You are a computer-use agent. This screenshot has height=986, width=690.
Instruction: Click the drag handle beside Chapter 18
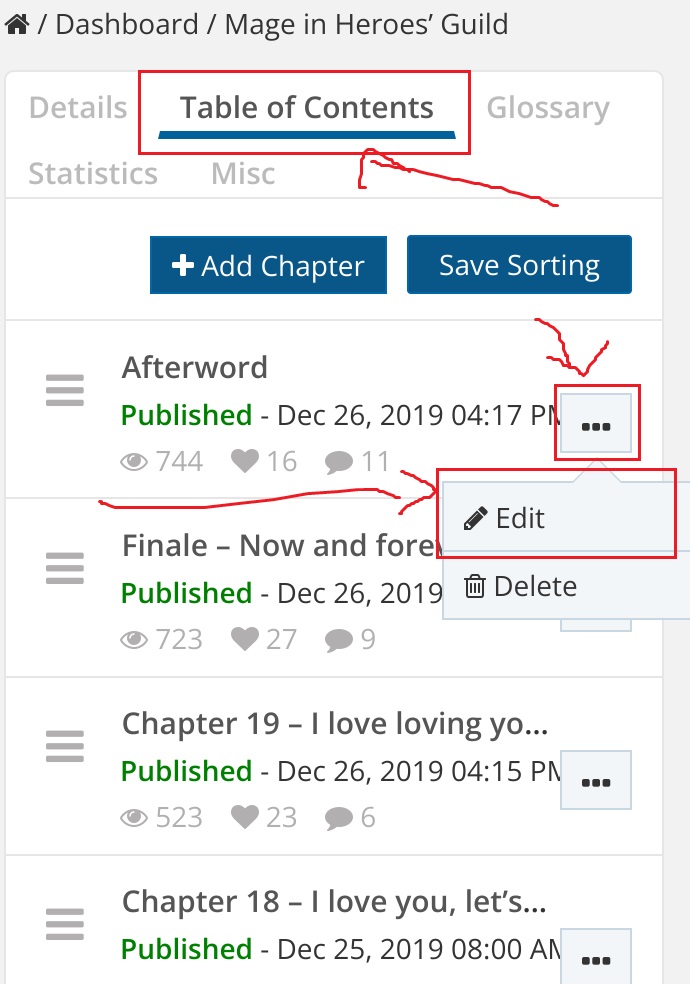(x=65, y=924)
